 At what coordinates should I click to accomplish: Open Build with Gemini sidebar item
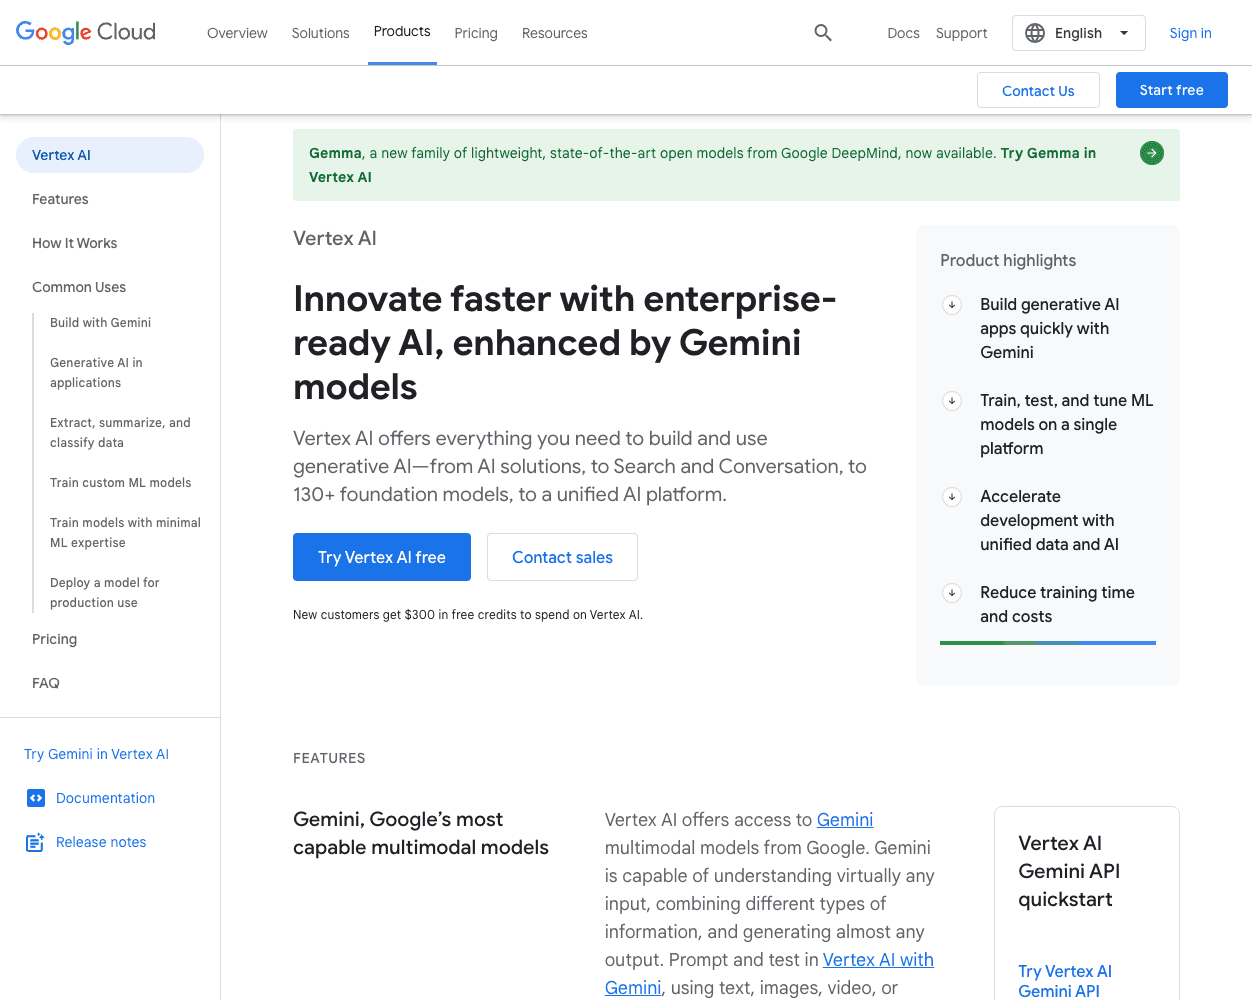(x=100, y=323)
